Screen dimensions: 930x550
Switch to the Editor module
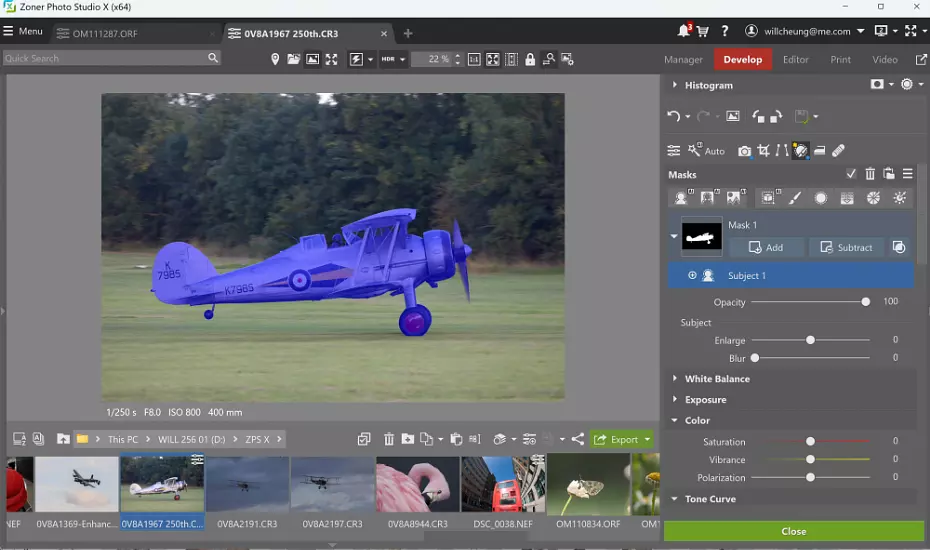795,59
